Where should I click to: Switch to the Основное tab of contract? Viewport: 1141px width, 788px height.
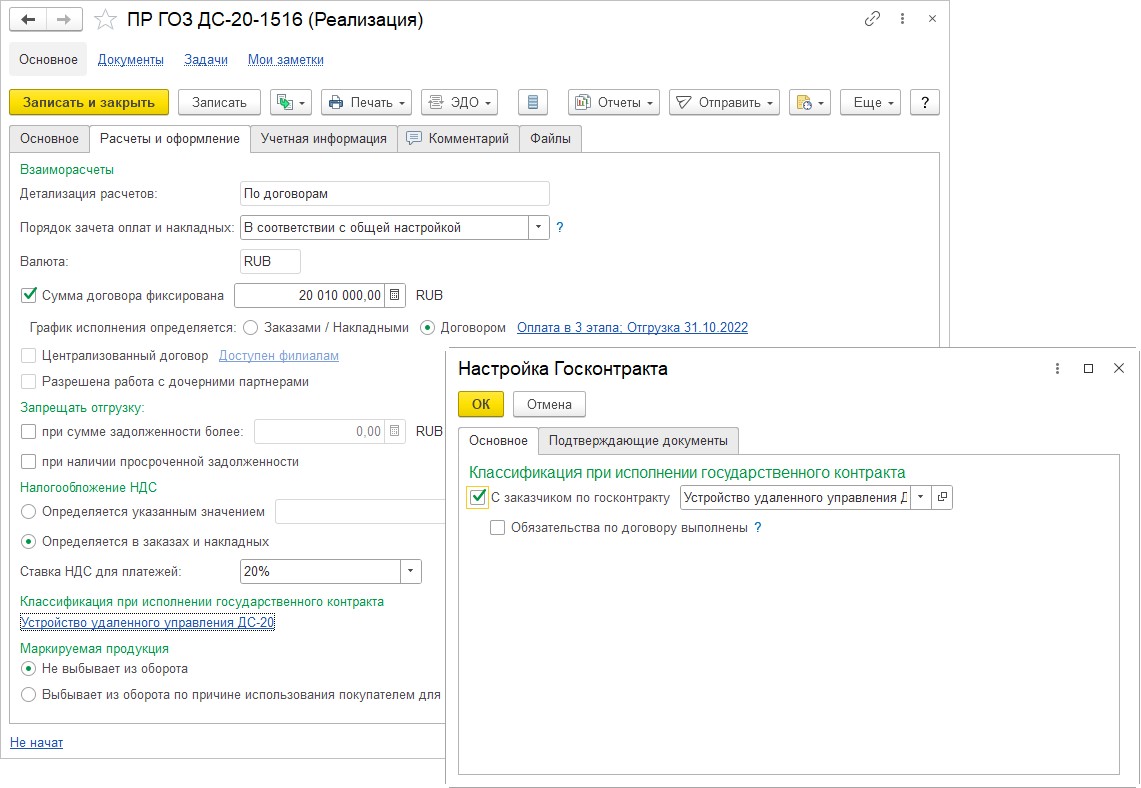pyautogui.click(x=49, y=138)
